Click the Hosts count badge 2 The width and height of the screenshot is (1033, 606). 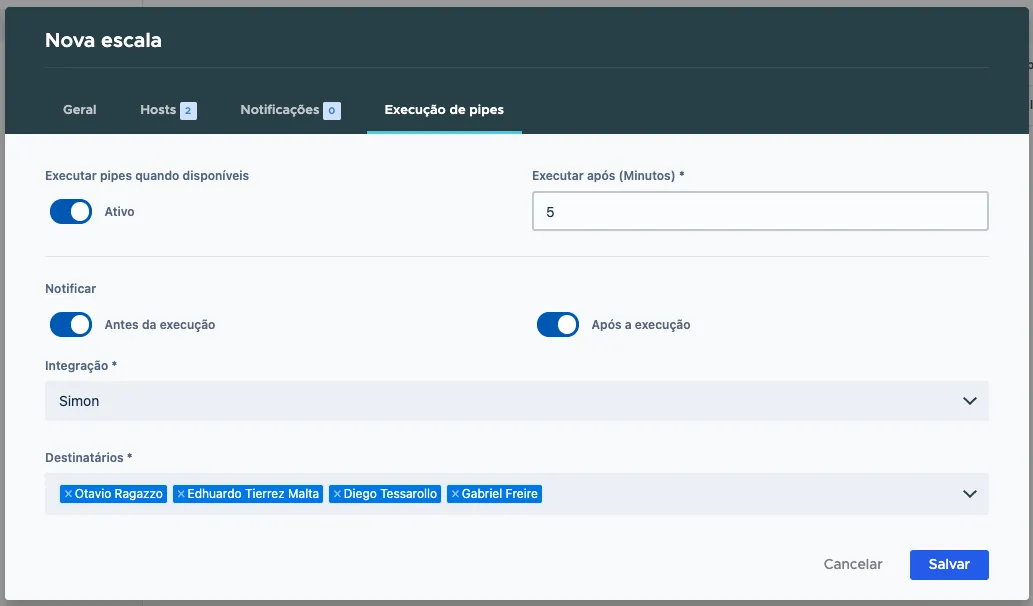(x=188, y=111)
